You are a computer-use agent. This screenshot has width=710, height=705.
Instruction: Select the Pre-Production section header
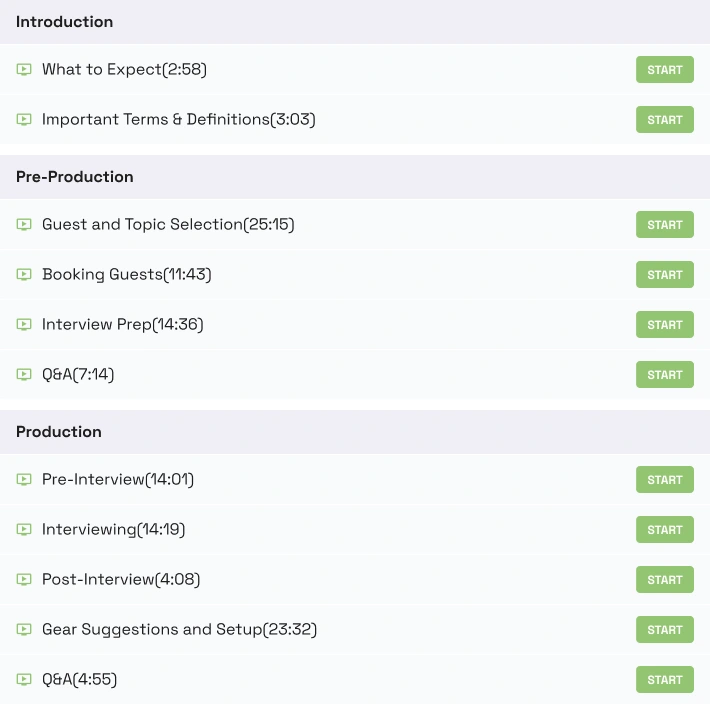tap(75, 177)
